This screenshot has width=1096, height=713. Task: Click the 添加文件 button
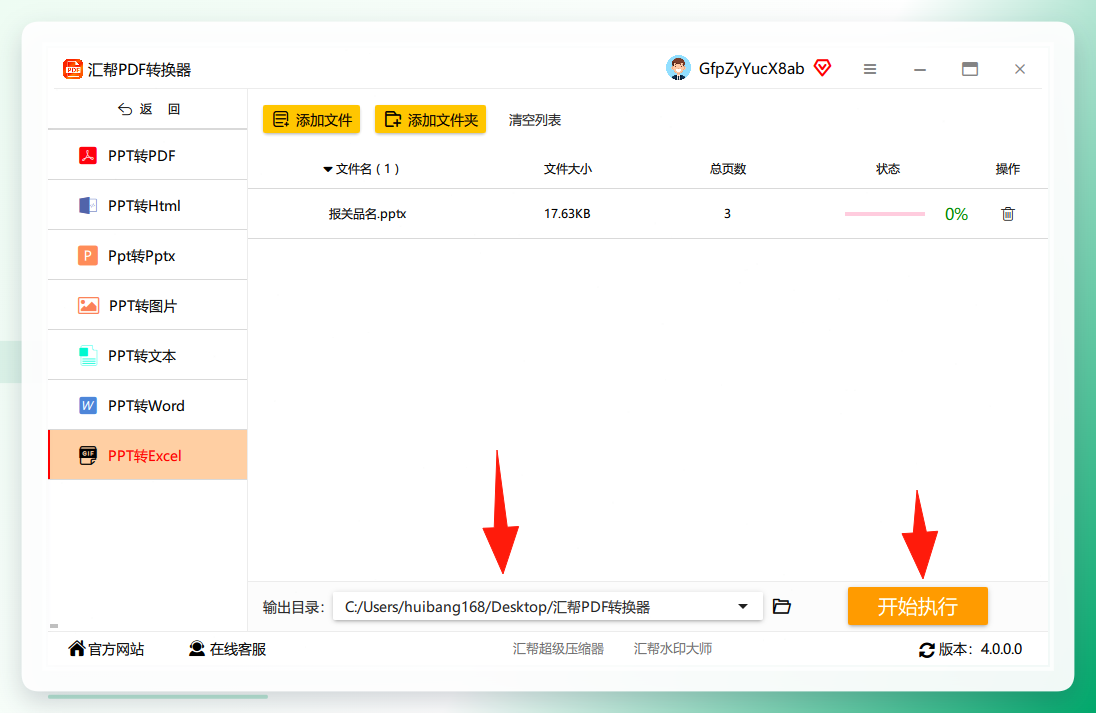click(x=312, y=120)
